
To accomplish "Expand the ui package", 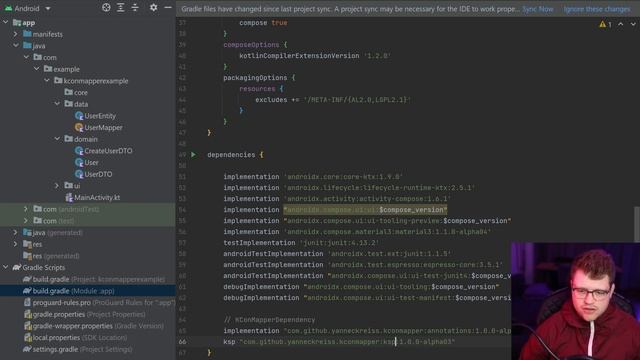I will pyautogui.click(x=57, y=186).
